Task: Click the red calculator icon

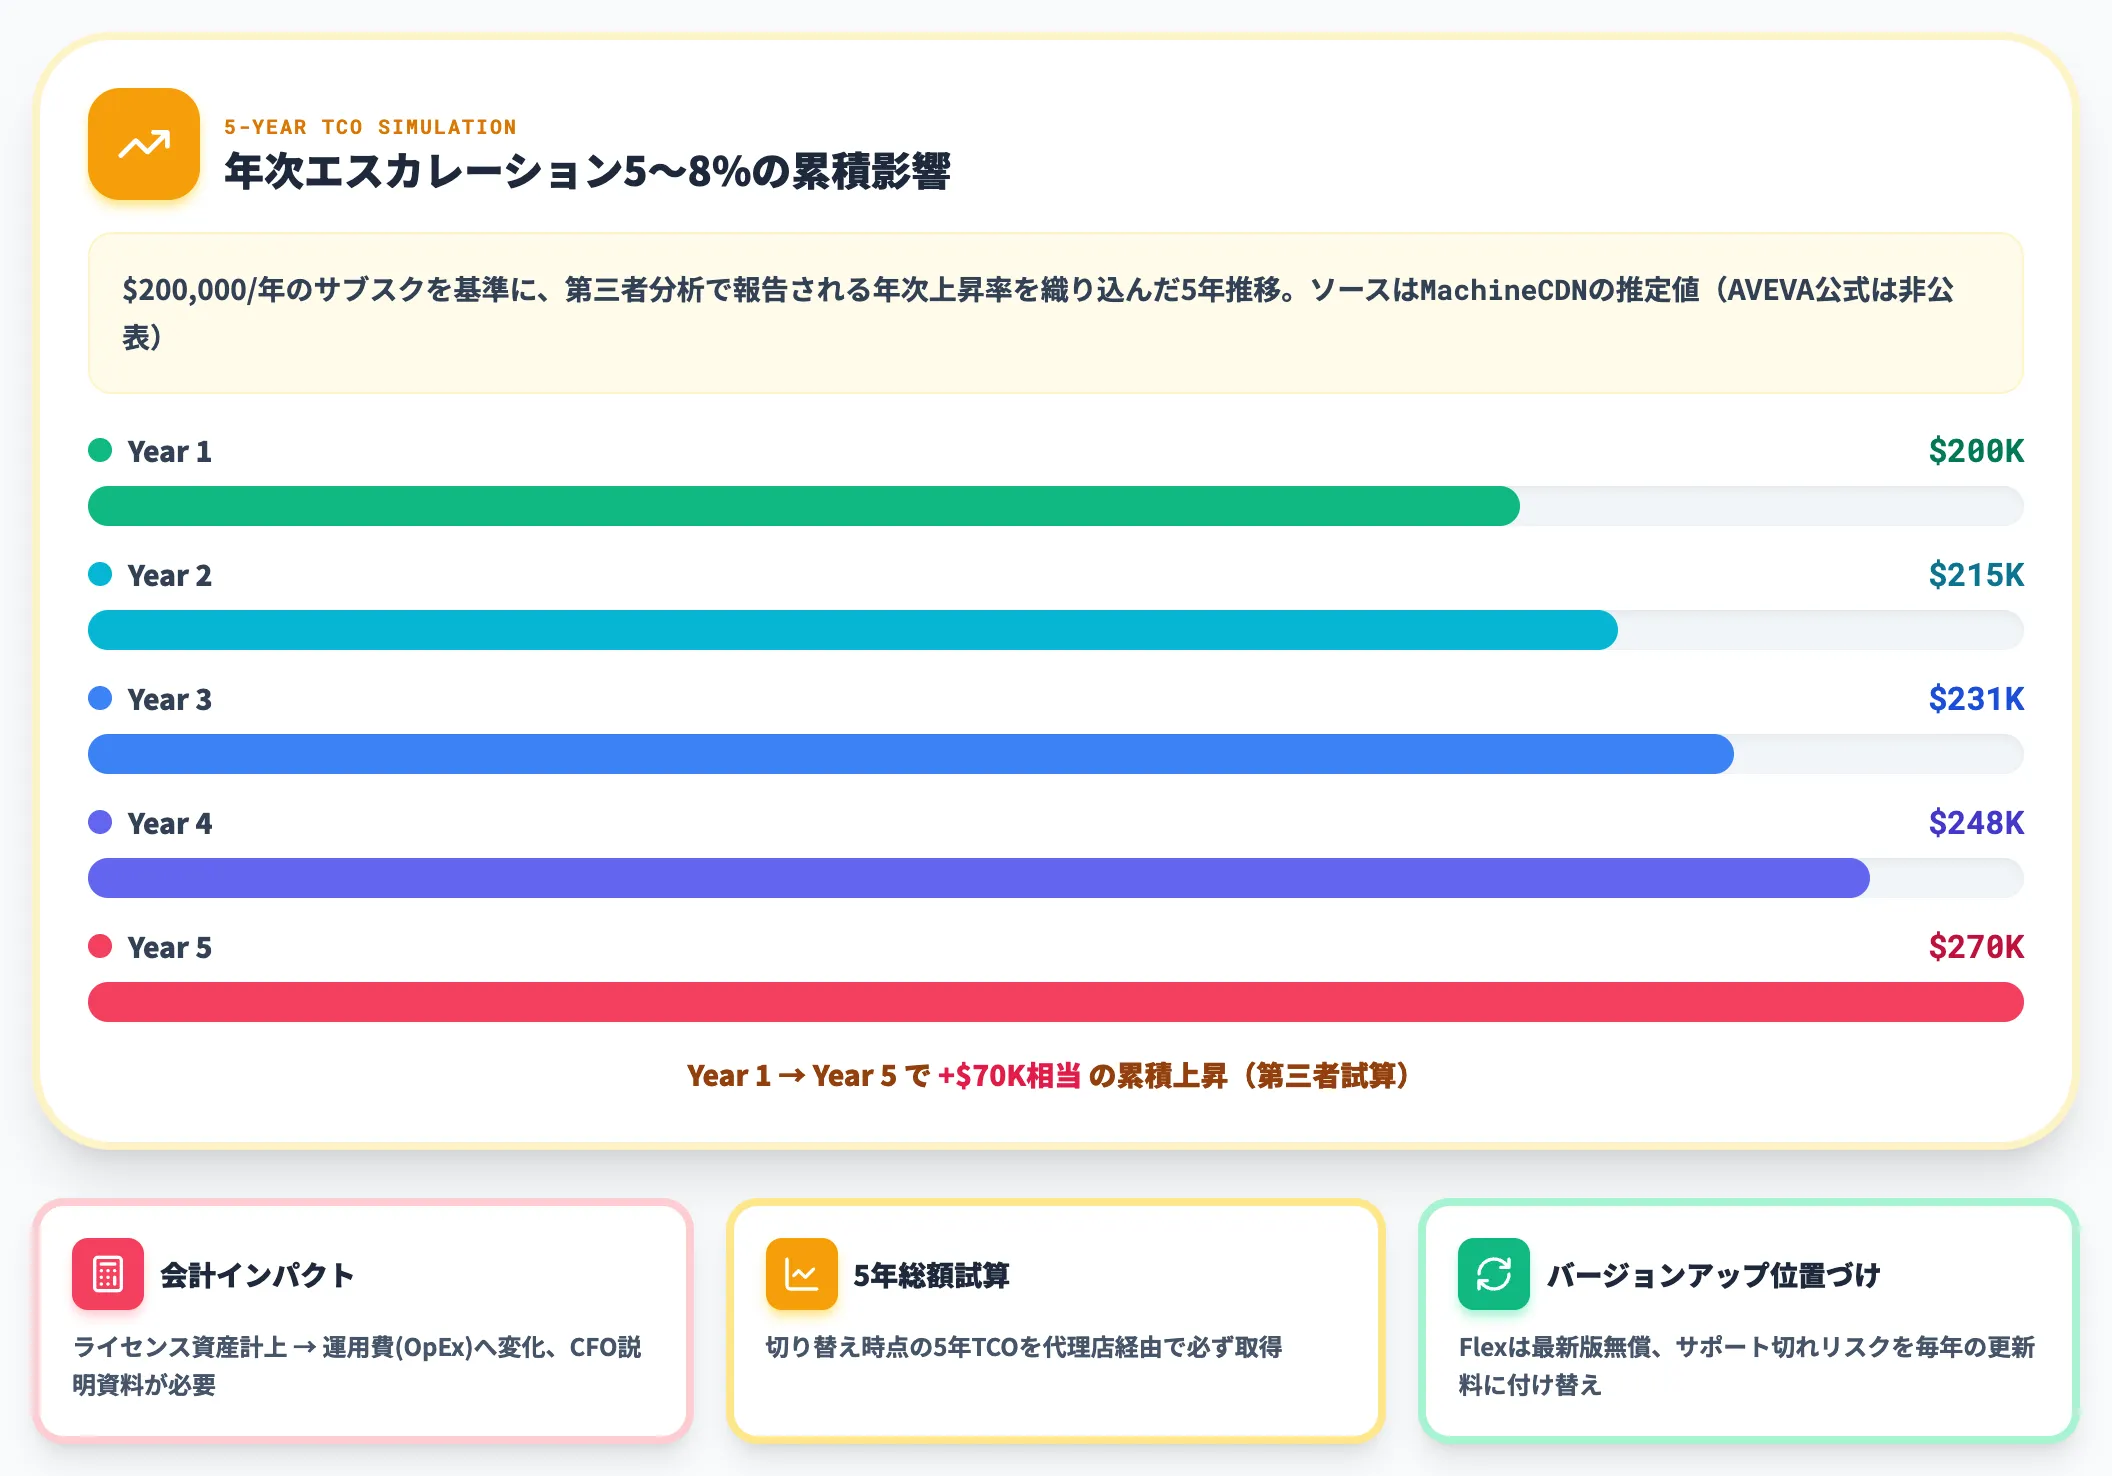Action: click(x=108, y=1274)
